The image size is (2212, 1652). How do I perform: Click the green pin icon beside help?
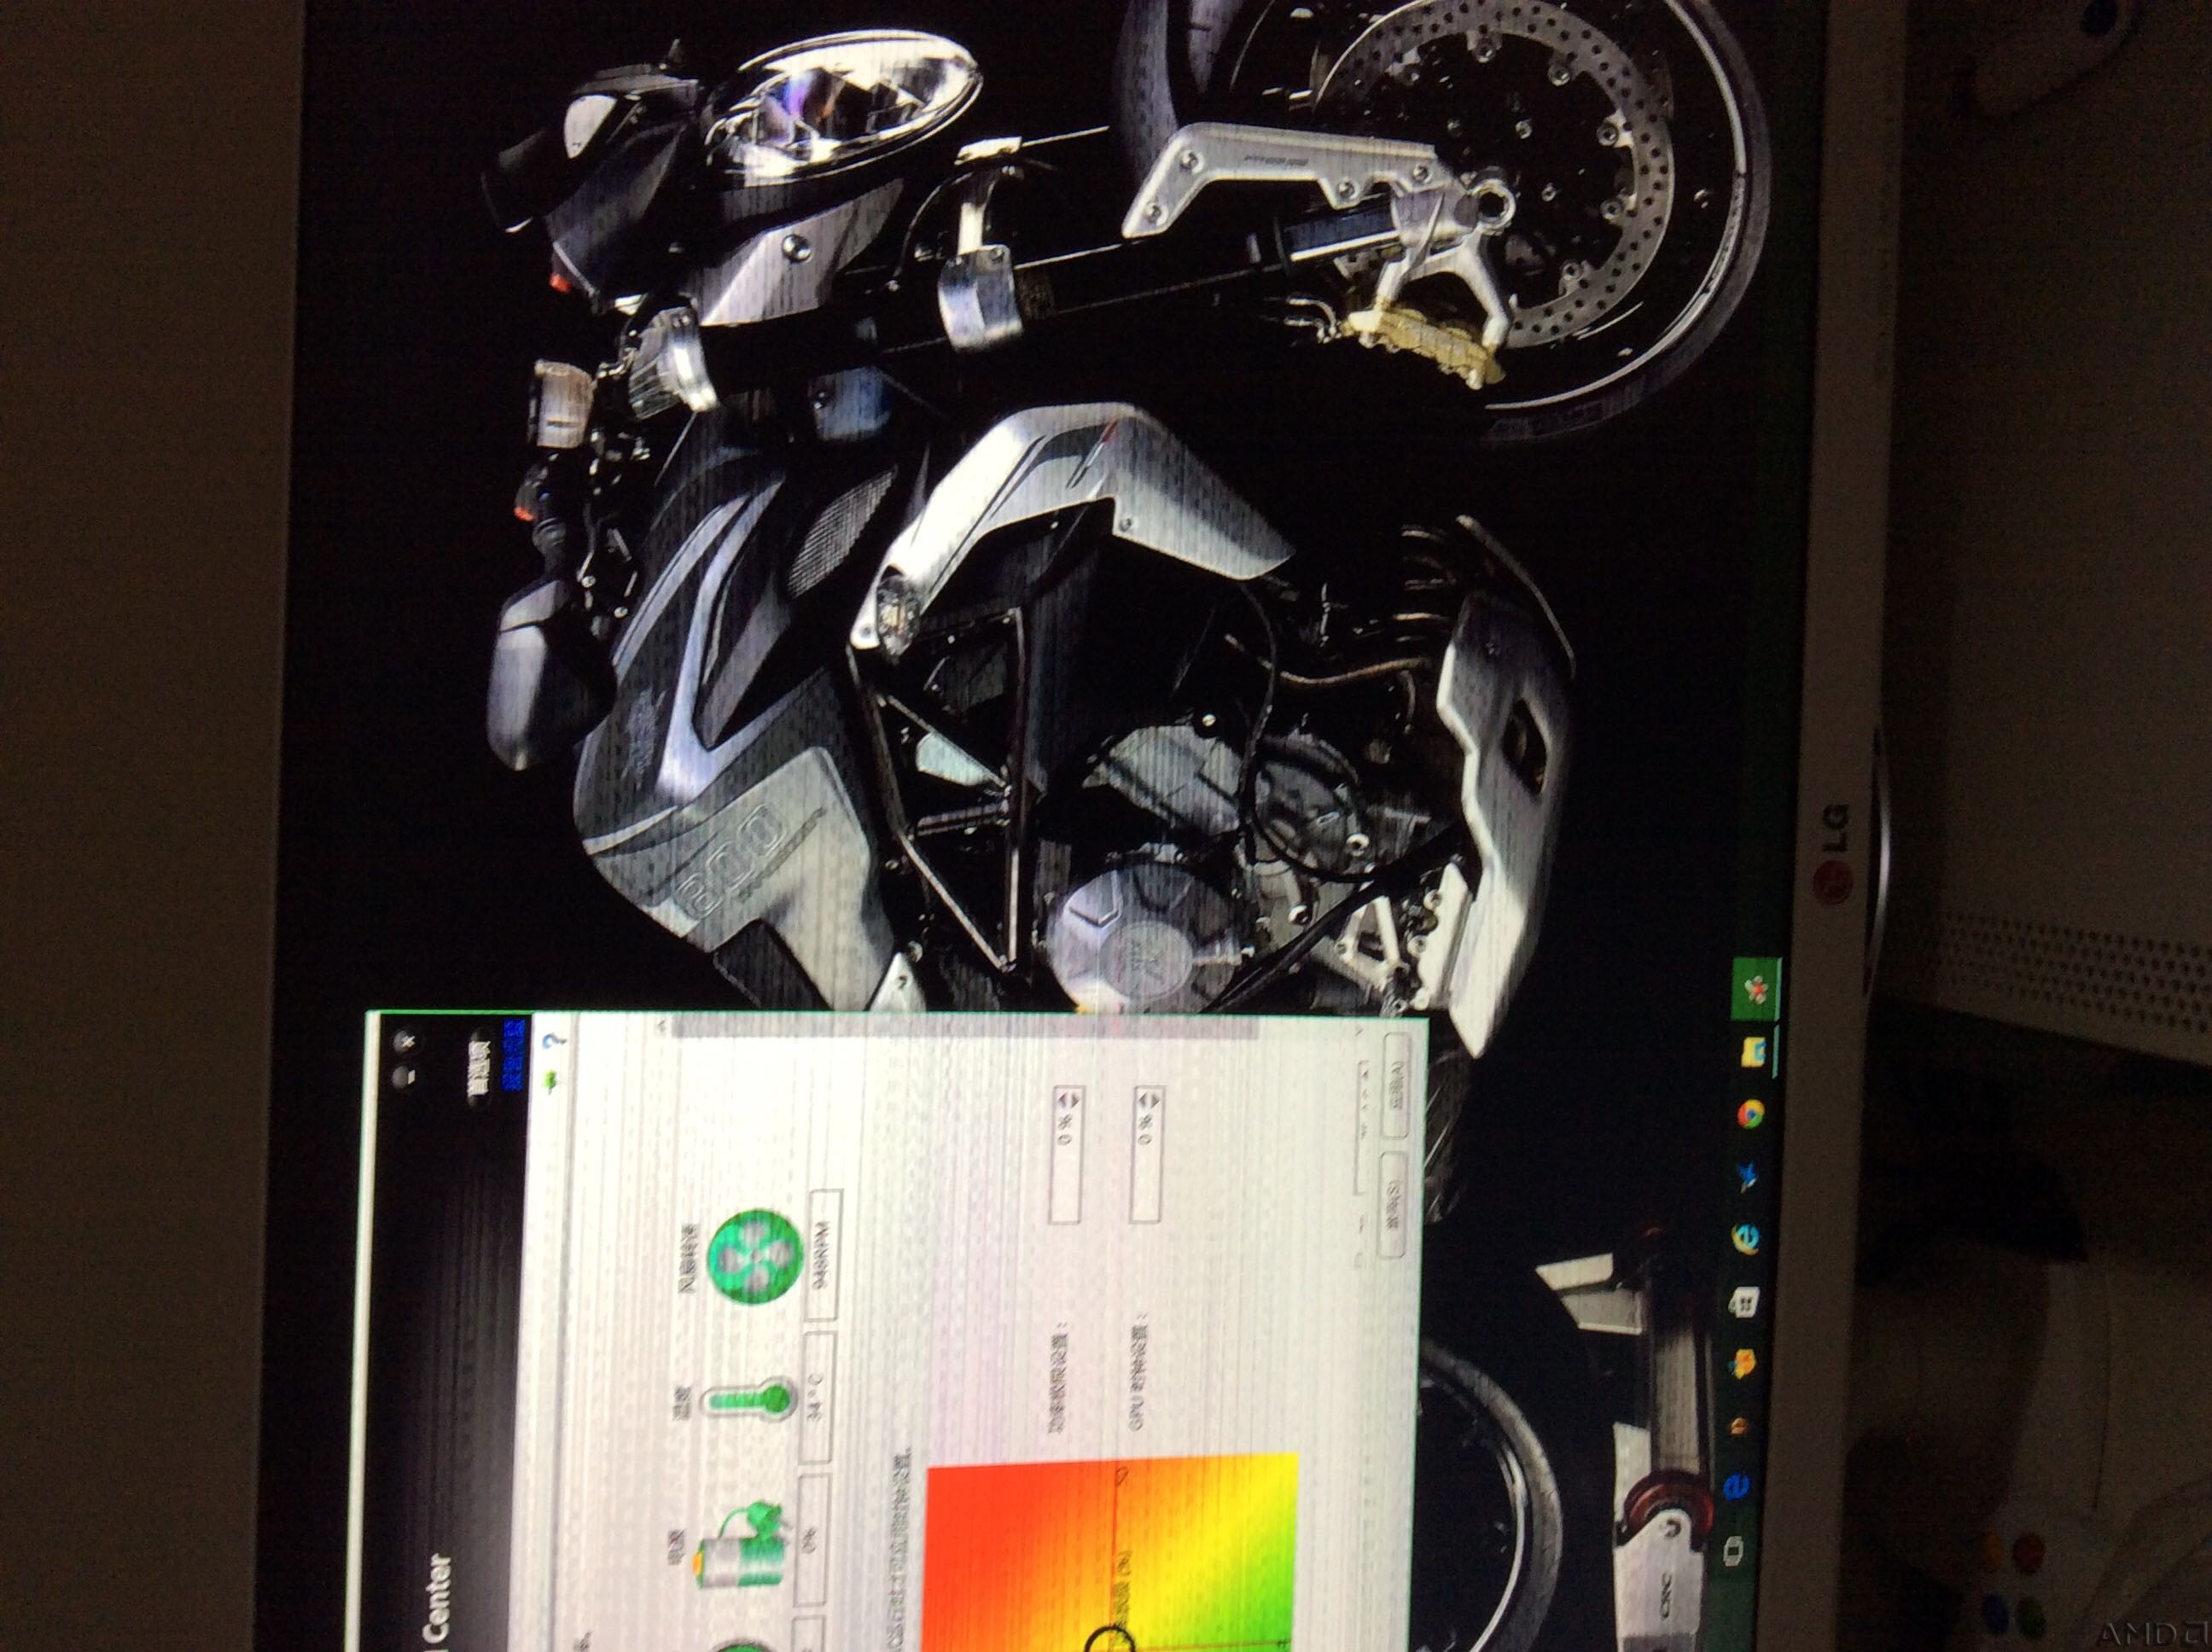[x=551, y=1082]
